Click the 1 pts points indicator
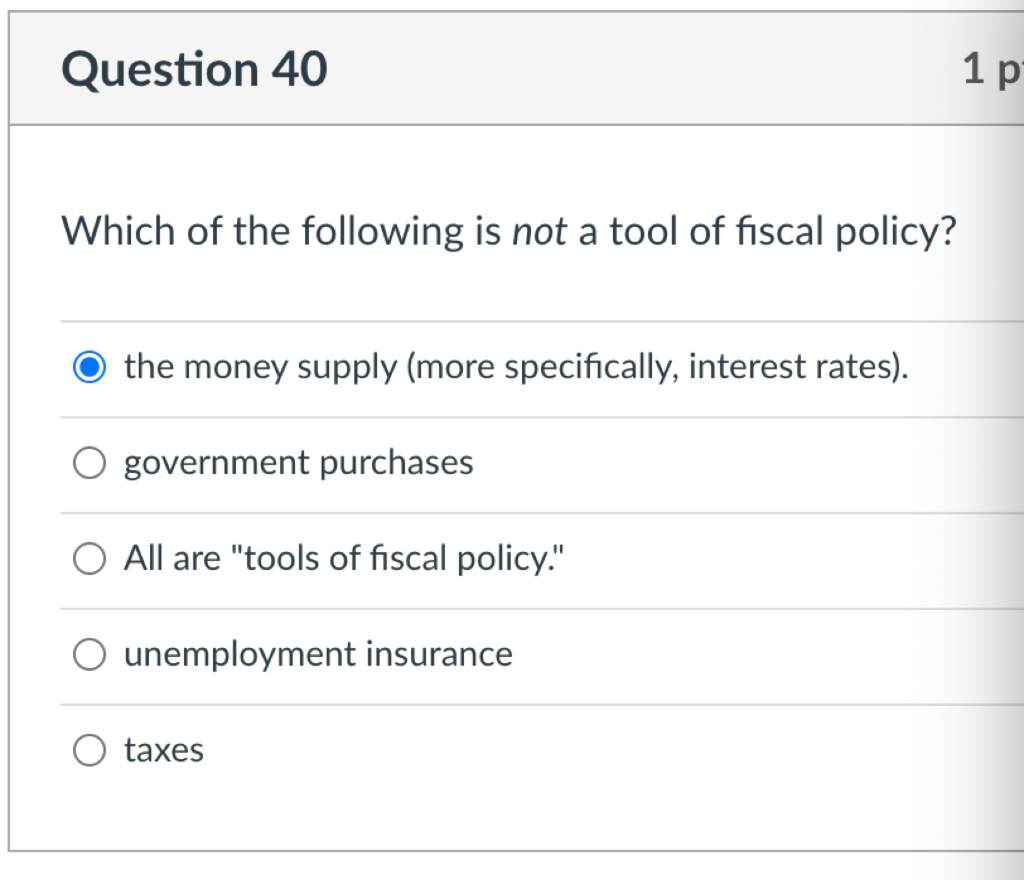 click(990, 70)
